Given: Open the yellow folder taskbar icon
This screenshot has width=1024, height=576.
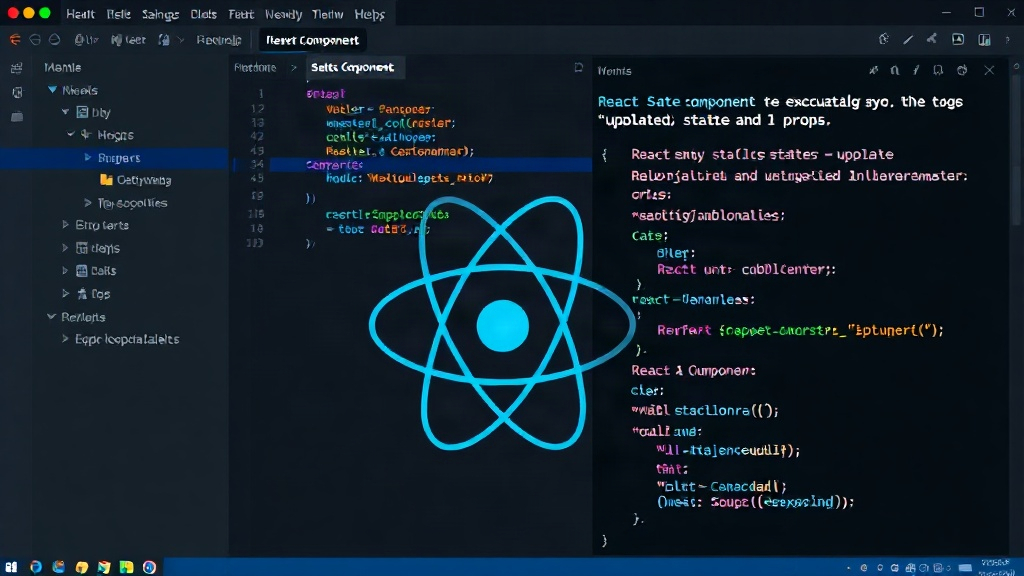Looking at the screenshot, I should tap(81, 567).
